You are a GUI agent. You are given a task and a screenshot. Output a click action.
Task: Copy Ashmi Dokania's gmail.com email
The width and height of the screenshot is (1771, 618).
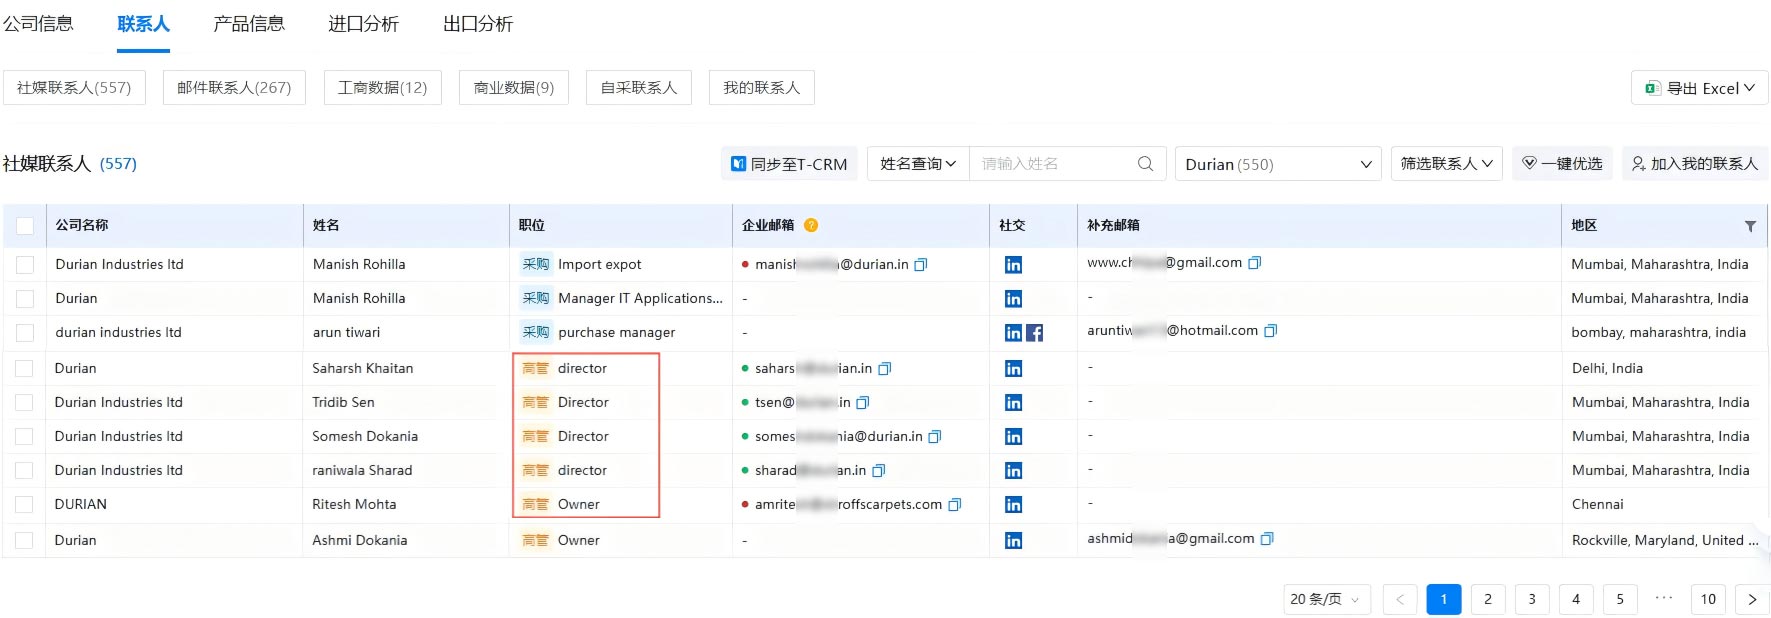tap(1267, 539)
